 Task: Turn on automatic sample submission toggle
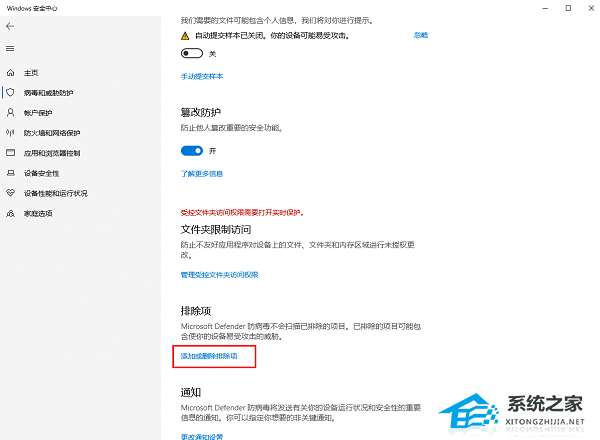click(x=192, y=53)
